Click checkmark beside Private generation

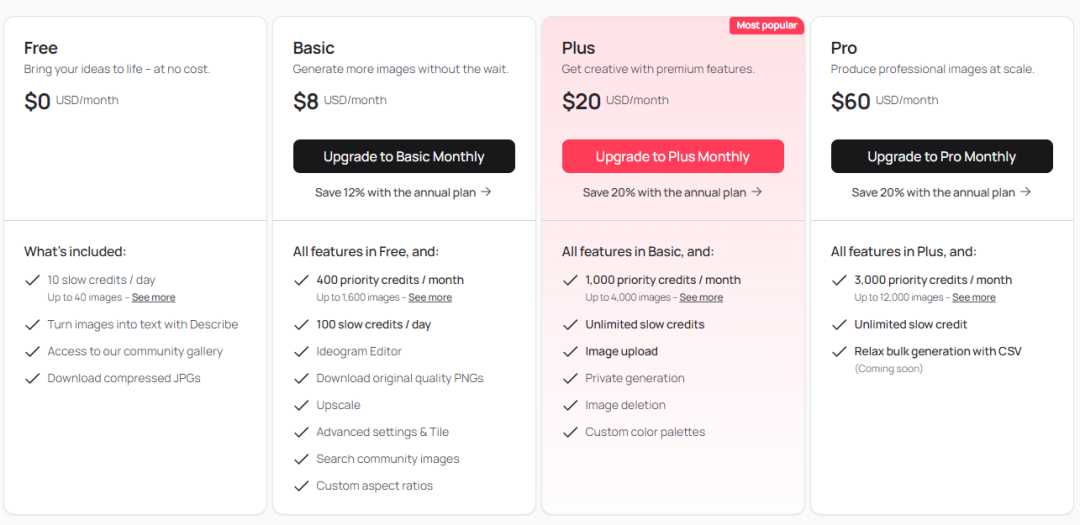coord(569,378)
